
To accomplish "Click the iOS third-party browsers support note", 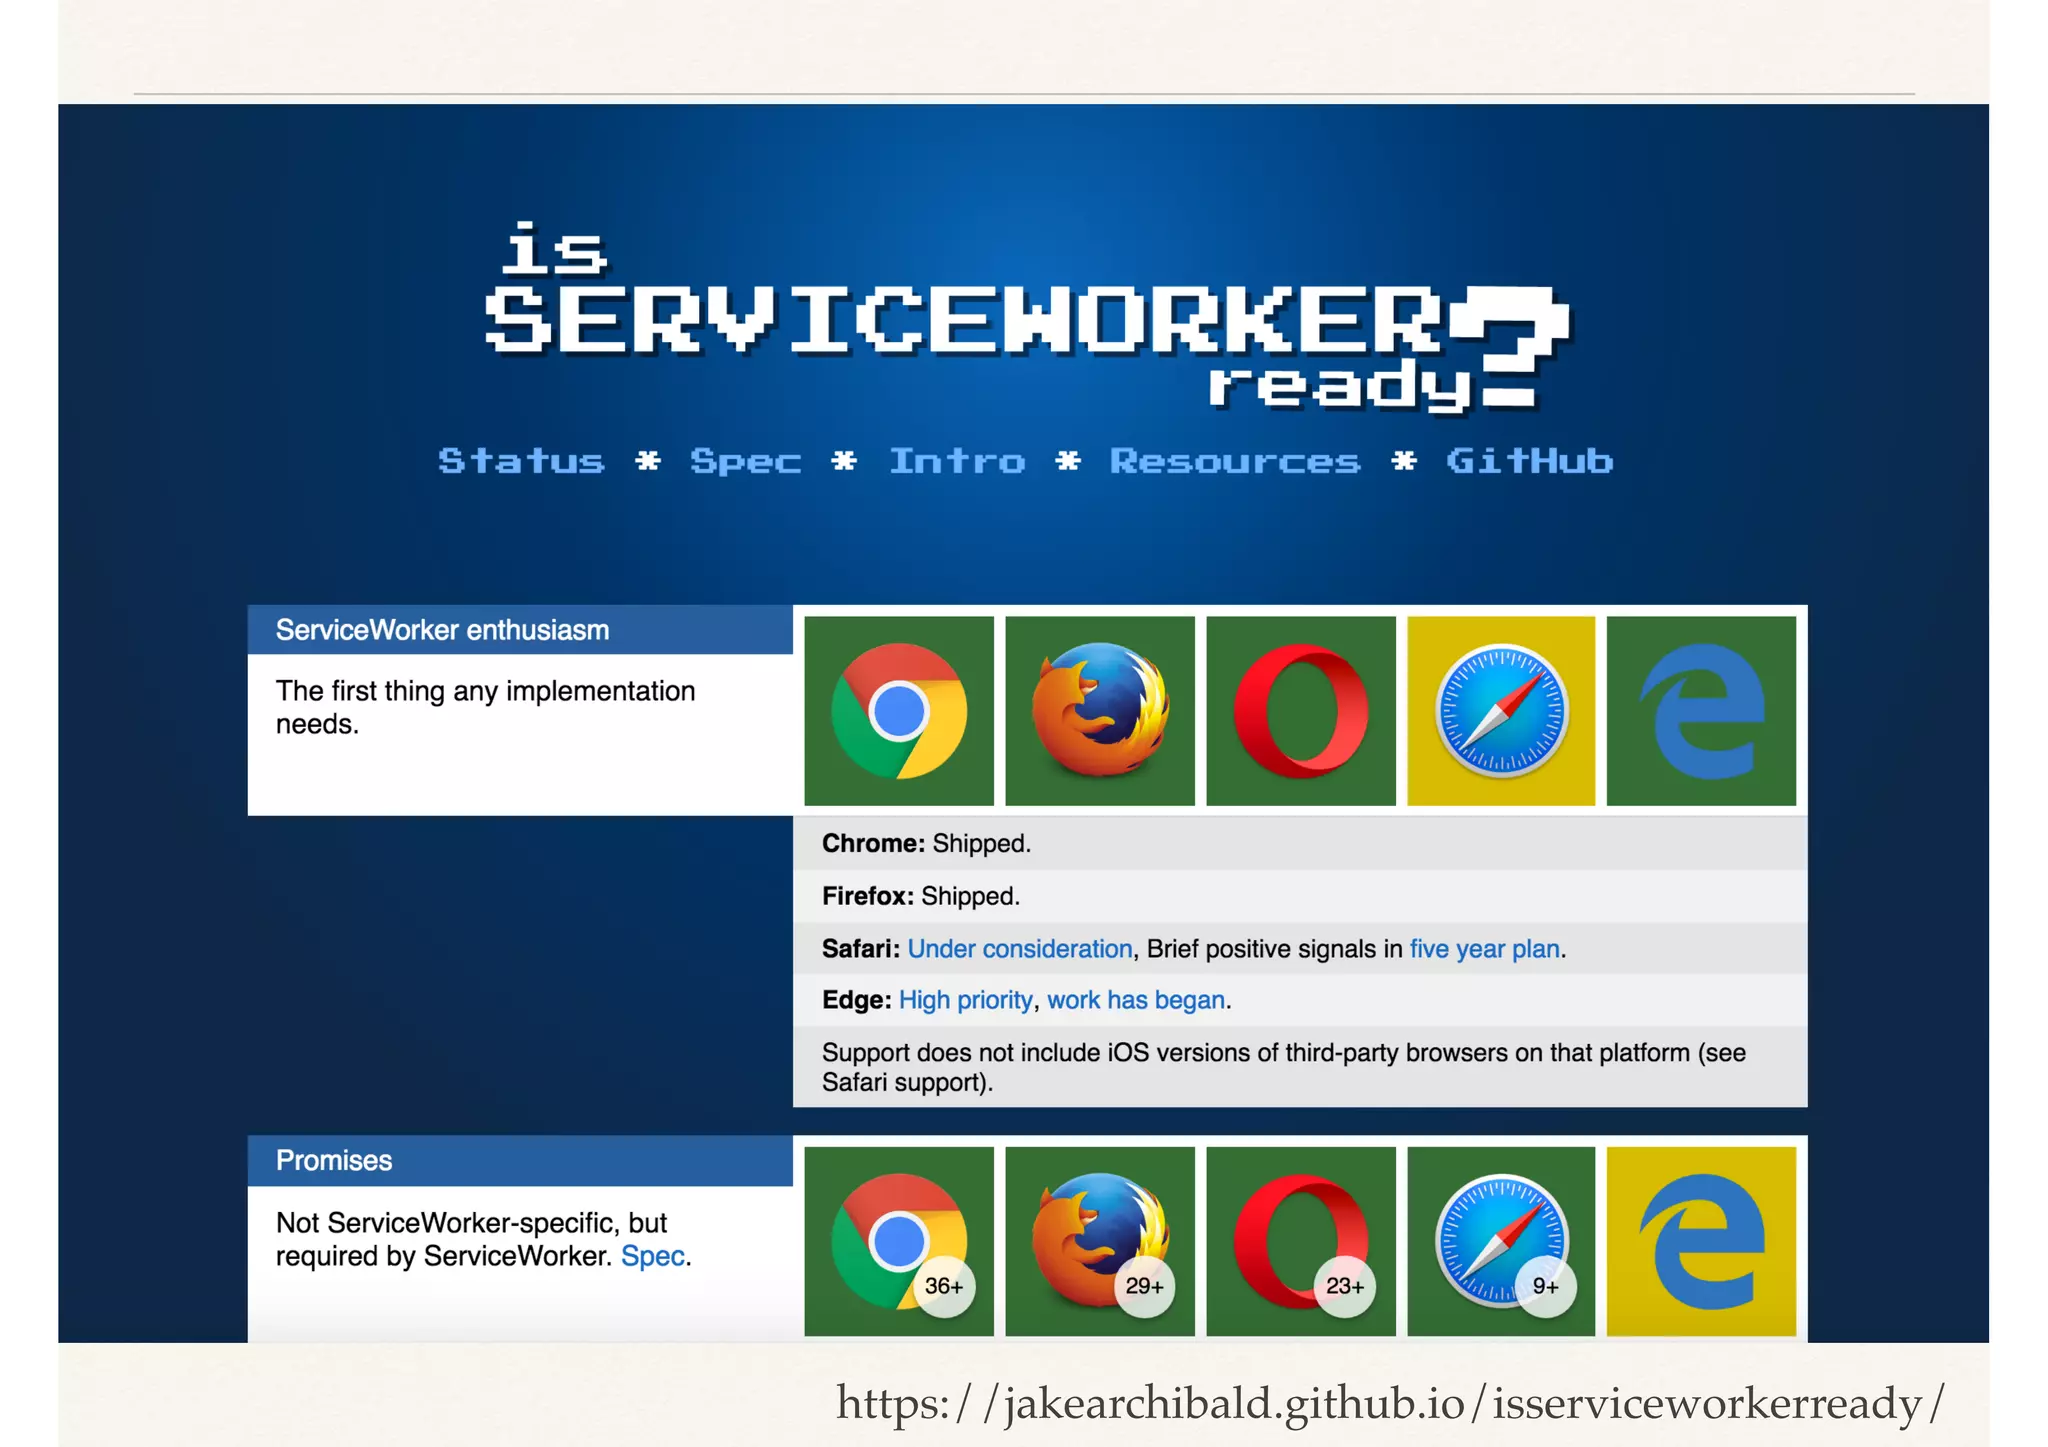I will [1300, 1067].
